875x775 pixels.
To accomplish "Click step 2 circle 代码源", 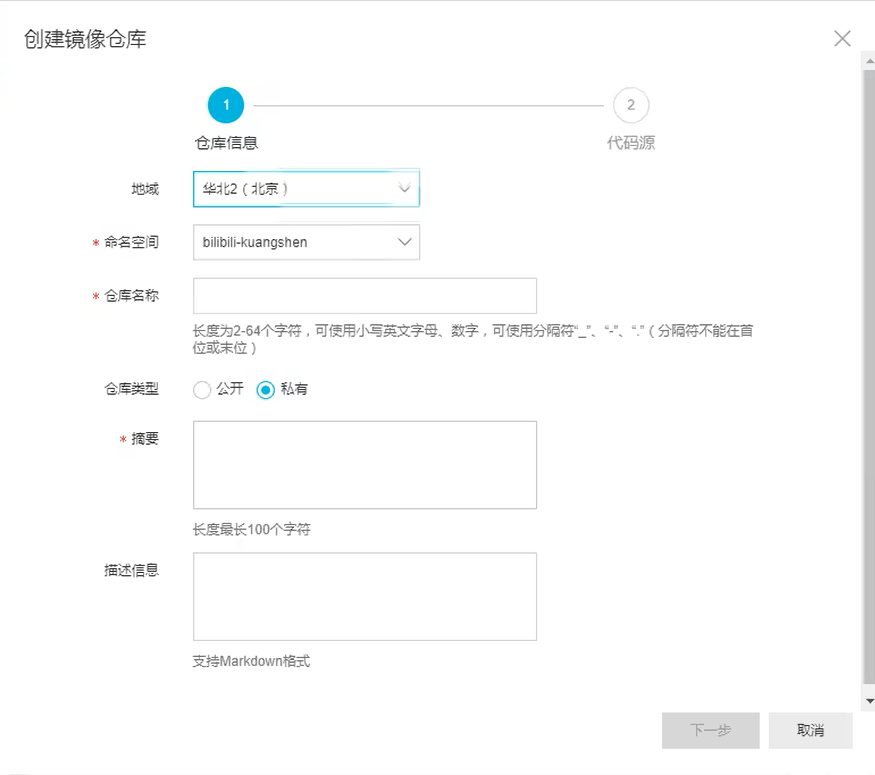I will coord(631,105).
